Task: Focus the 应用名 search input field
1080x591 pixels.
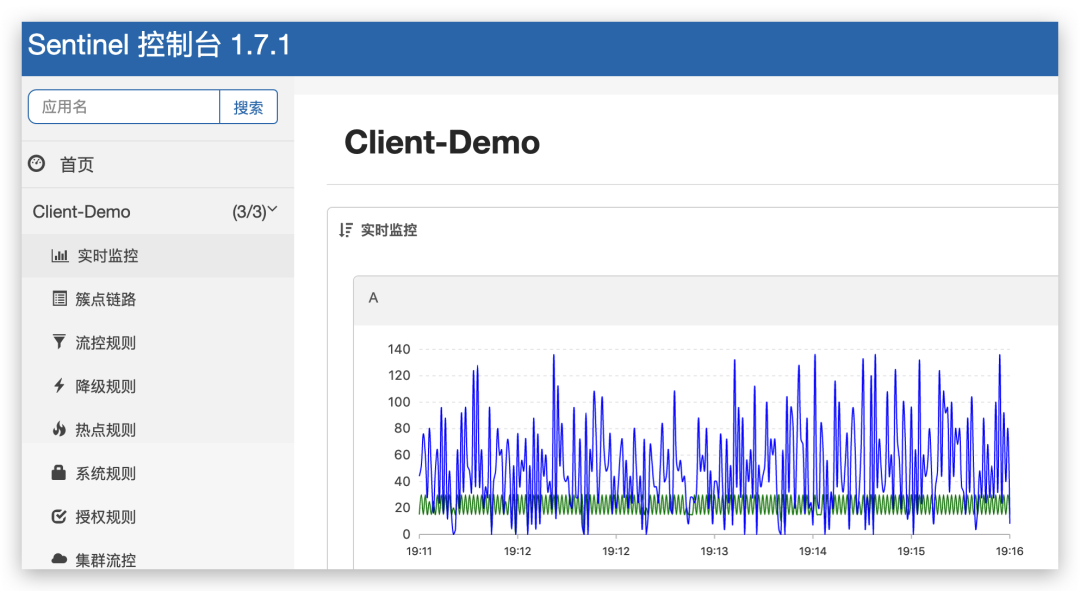Action: [124, 107]
